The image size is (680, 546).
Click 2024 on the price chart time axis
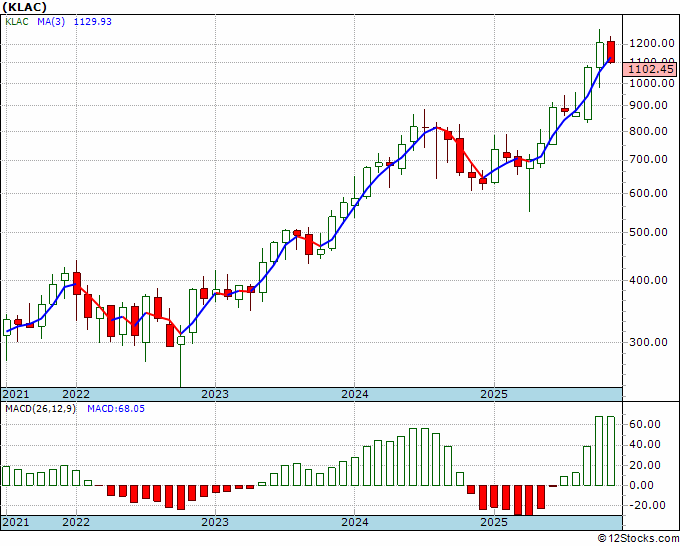(355, 394)
